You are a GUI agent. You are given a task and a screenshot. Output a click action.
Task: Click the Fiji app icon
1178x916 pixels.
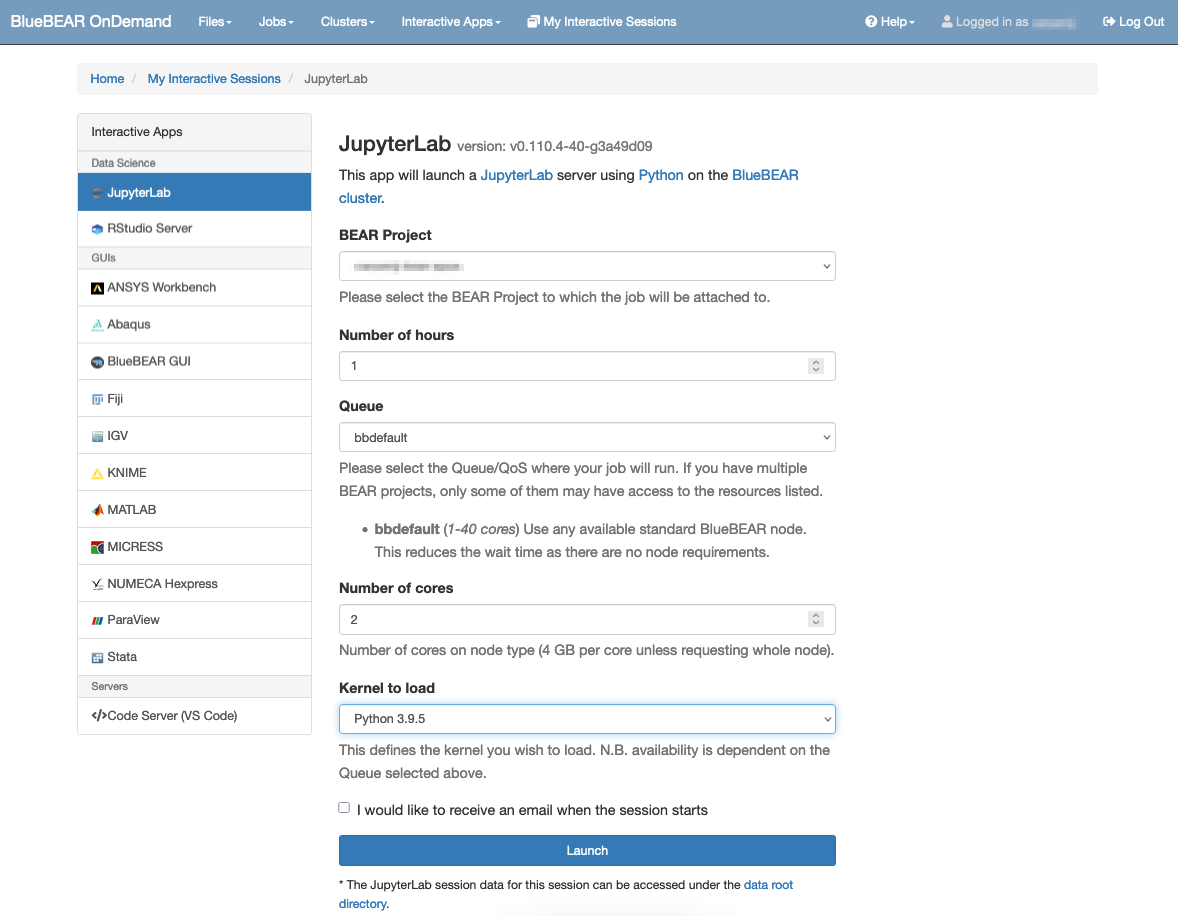click(x=97, y=399)
